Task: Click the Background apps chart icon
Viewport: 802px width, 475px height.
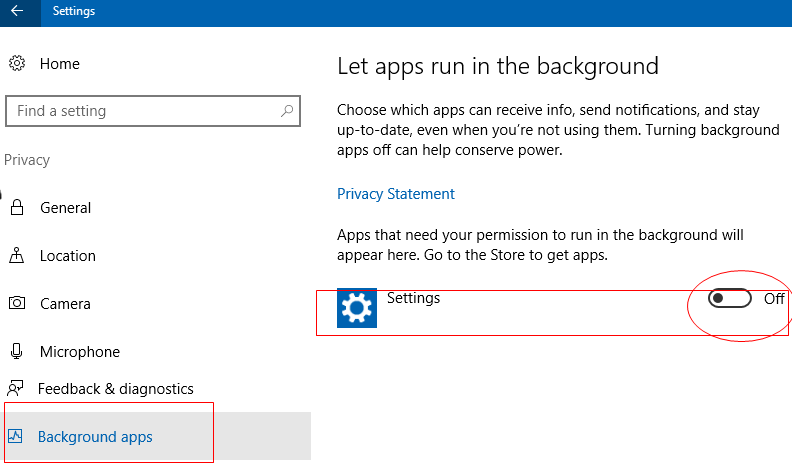Action: 15,436
